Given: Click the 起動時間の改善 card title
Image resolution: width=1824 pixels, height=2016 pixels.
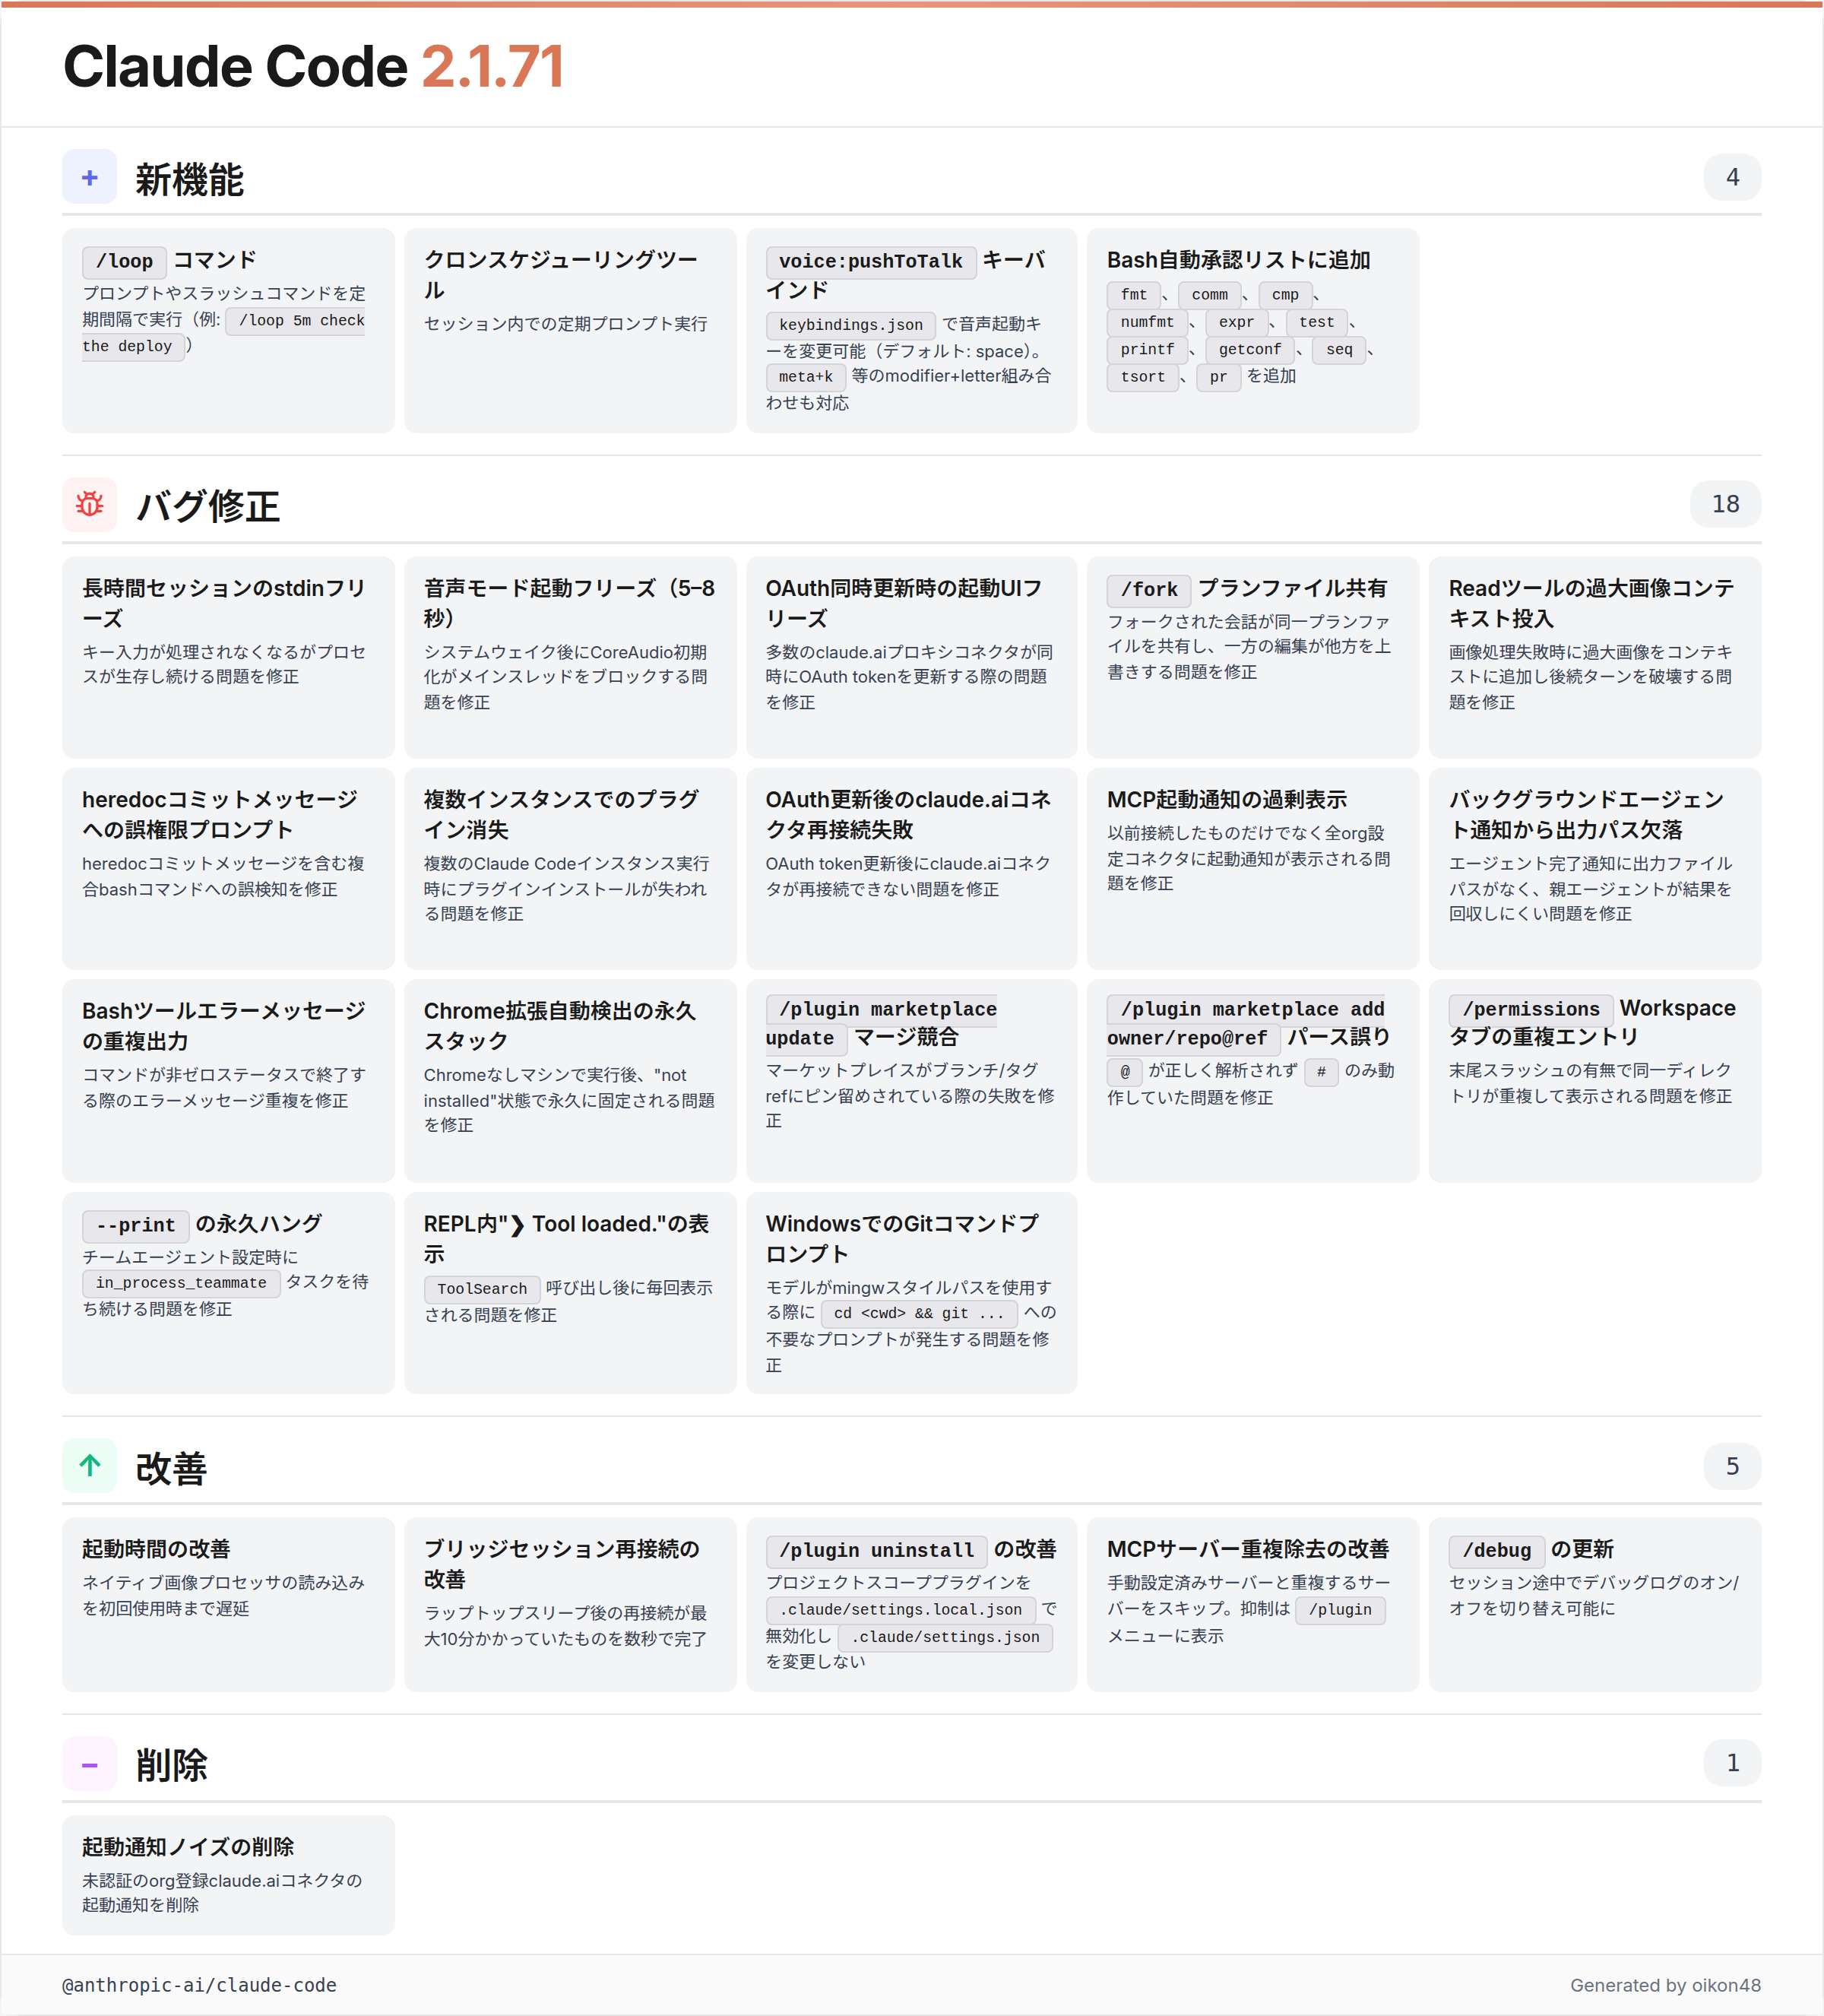Looking at the screenshot, I should click(x=156, y=1549).
